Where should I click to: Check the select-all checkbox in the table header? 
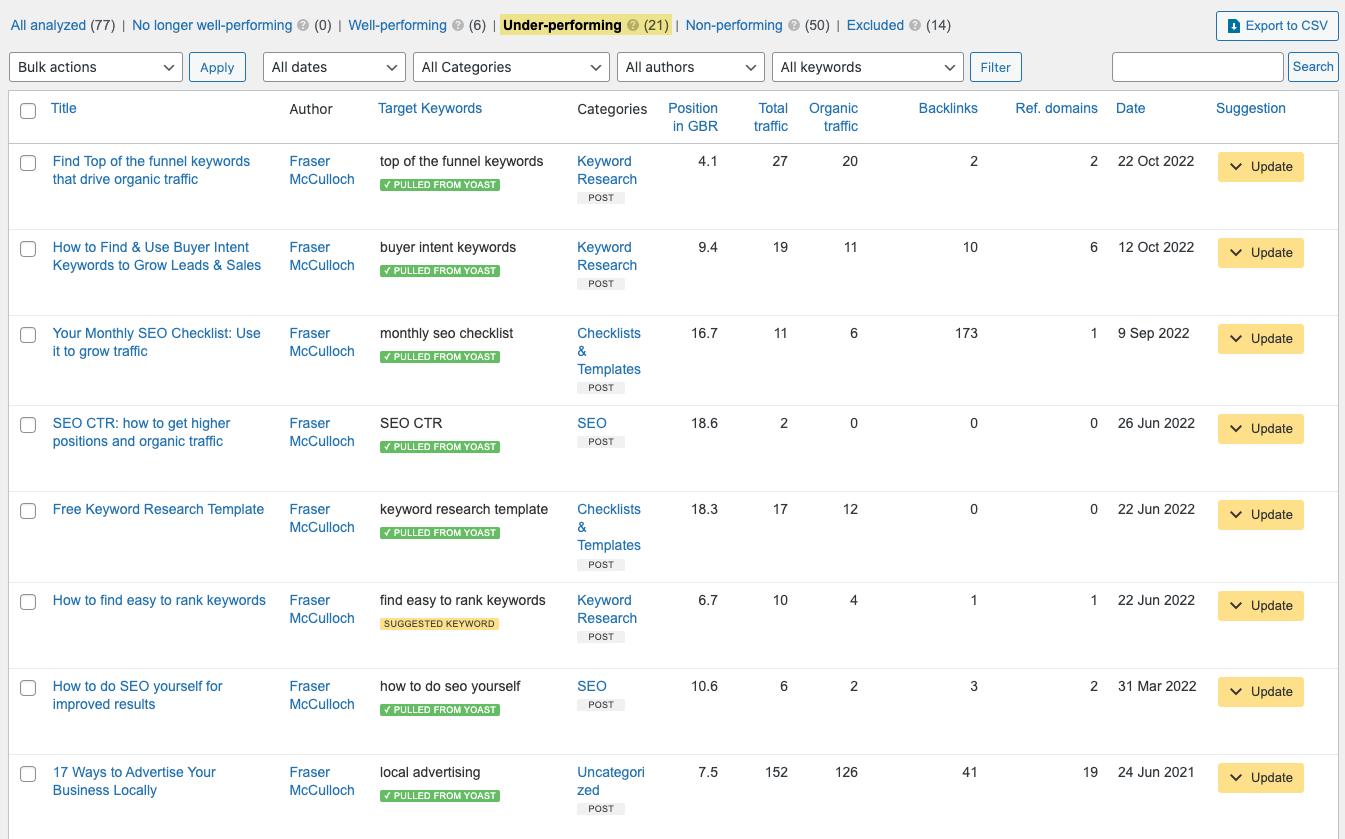pyautogui.click(x=28, y=111)
